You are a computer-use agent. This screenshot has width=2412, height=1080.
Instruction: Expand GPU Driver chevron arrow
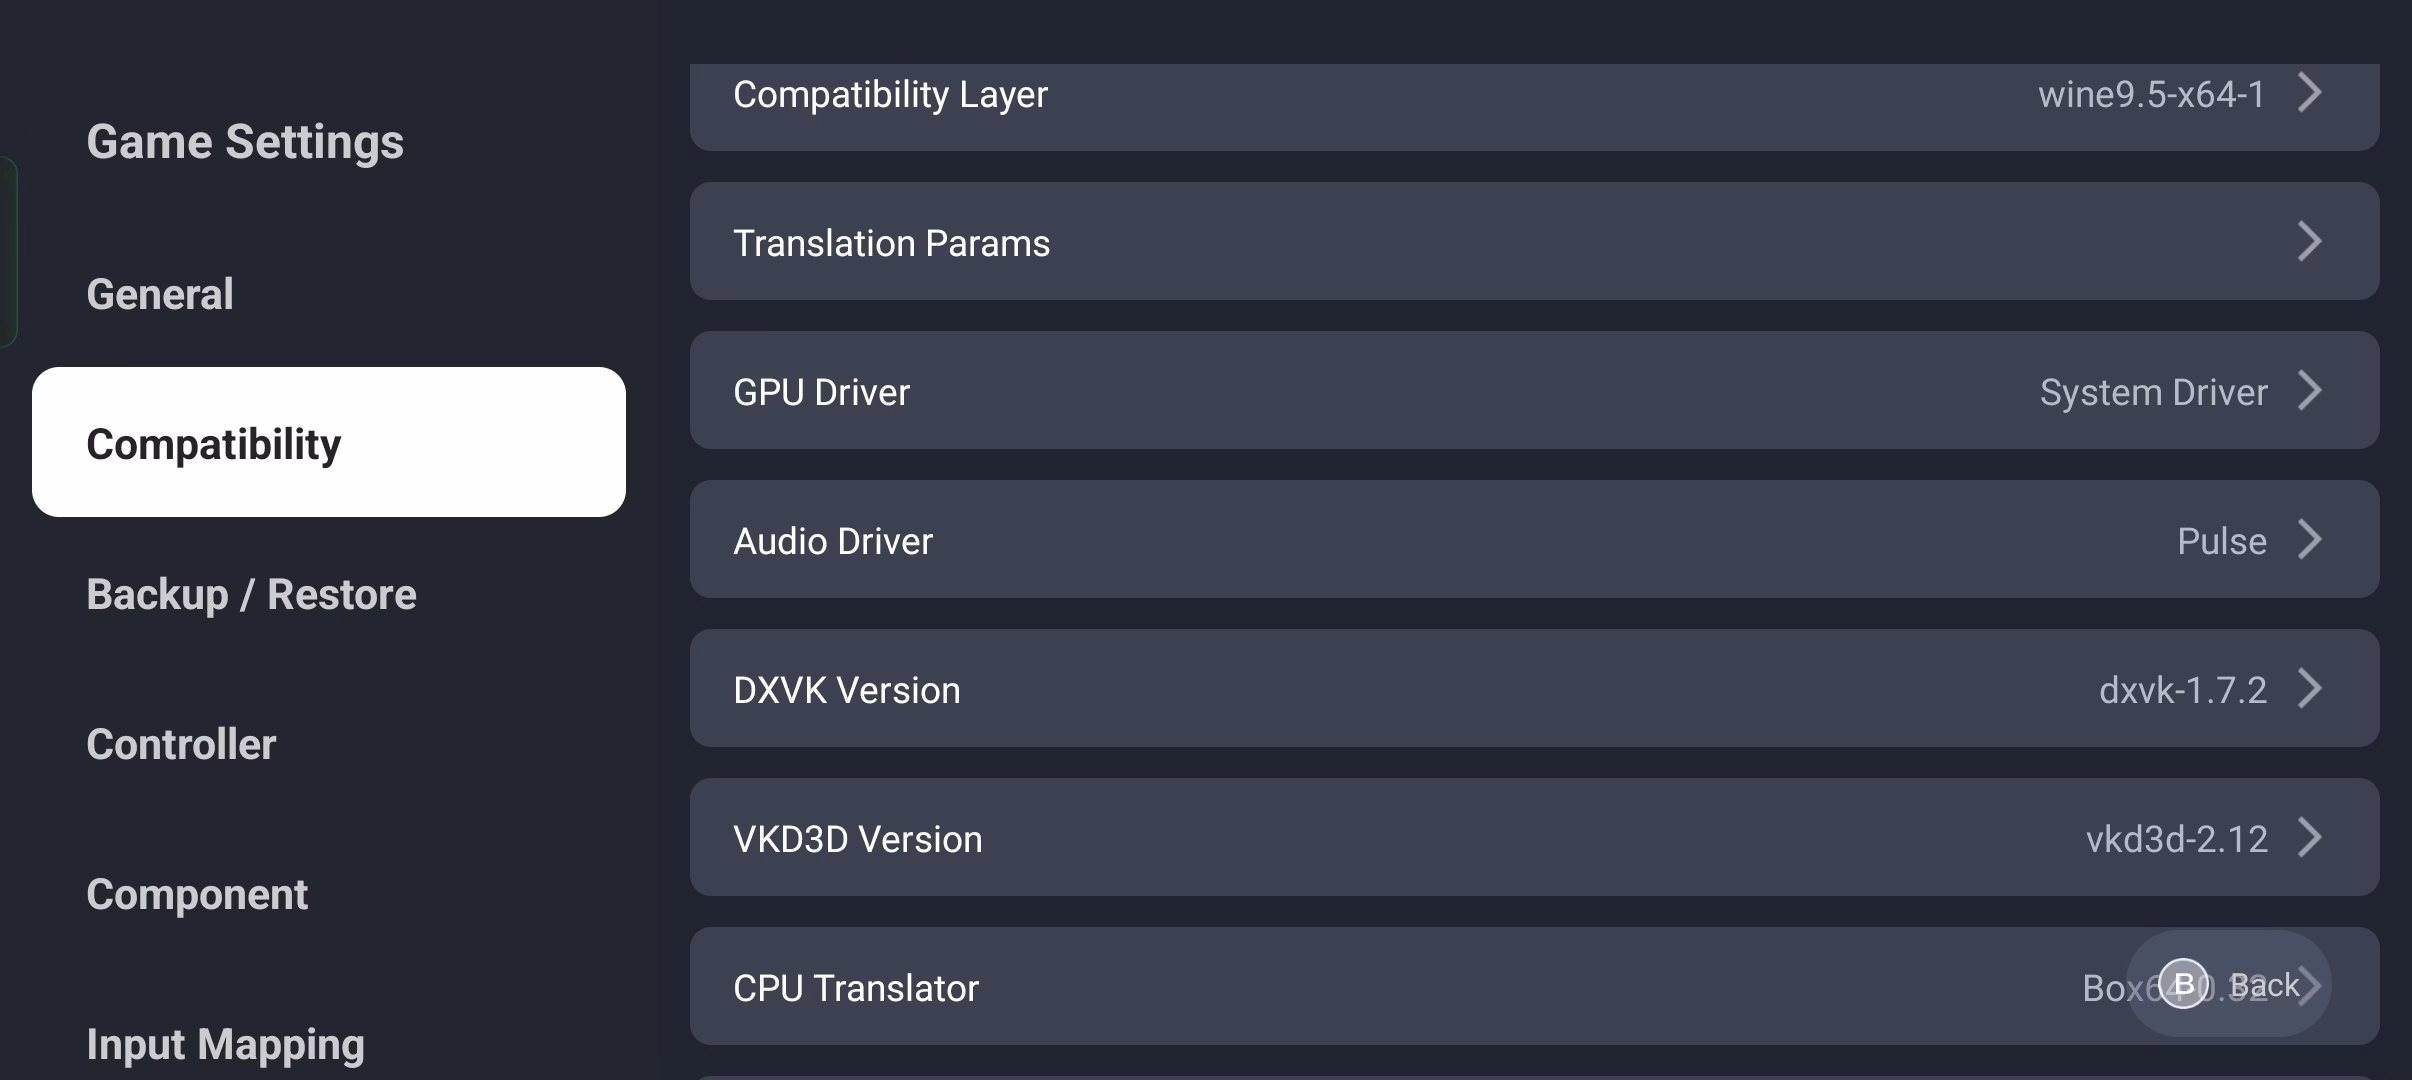click(2309, 390)
